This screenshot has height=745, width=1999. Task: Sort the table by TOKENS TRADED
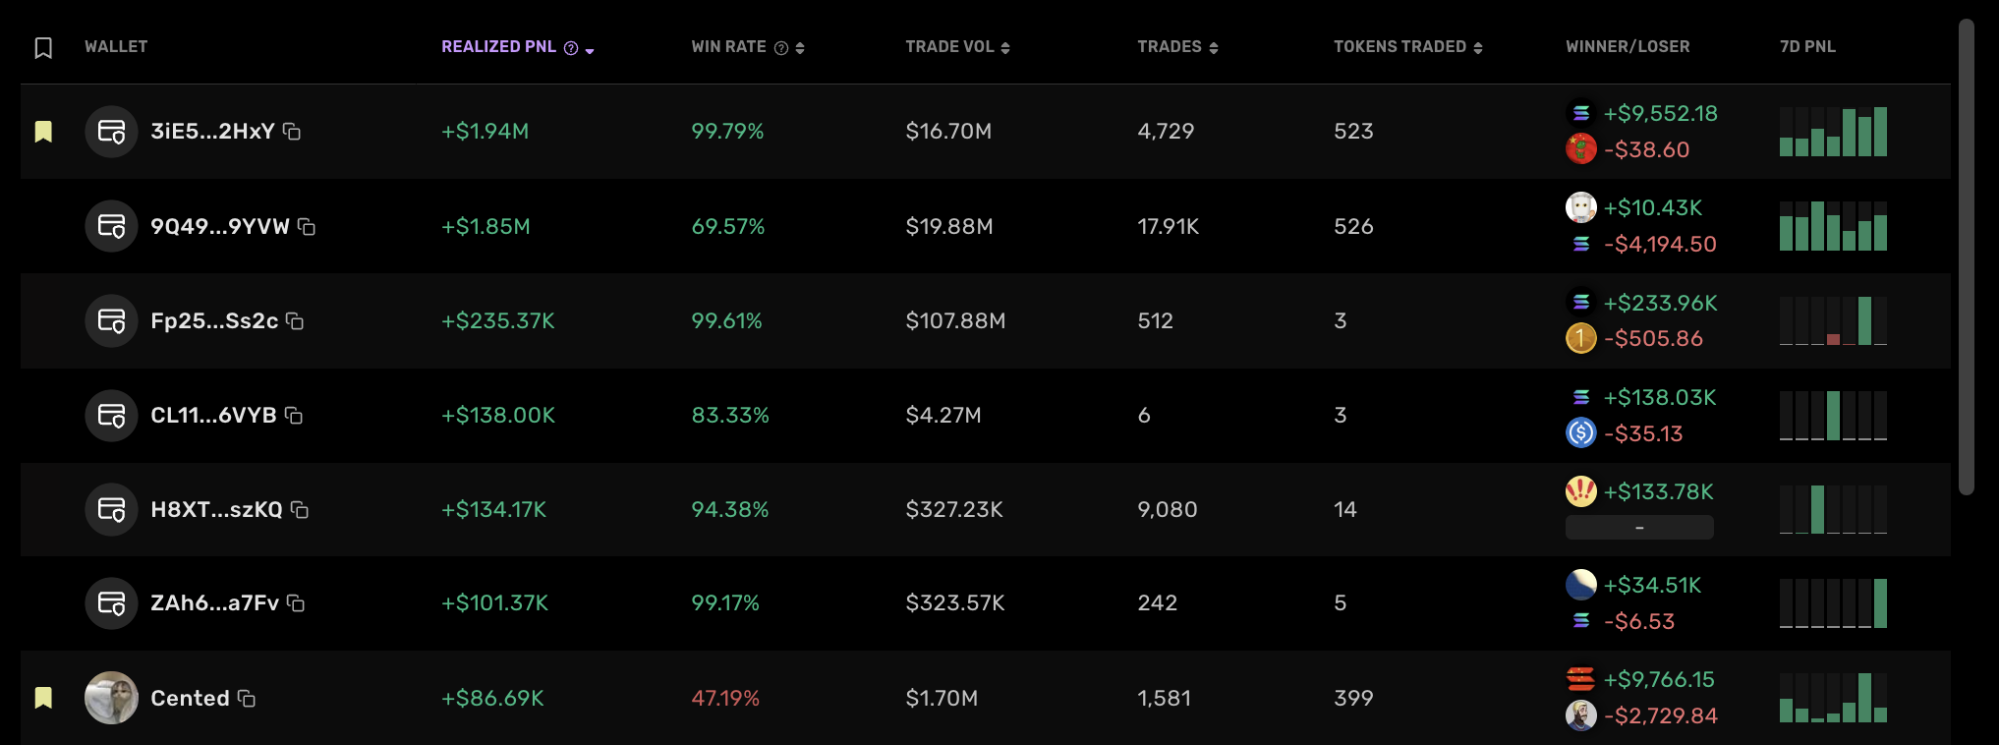coord(1479,46)
